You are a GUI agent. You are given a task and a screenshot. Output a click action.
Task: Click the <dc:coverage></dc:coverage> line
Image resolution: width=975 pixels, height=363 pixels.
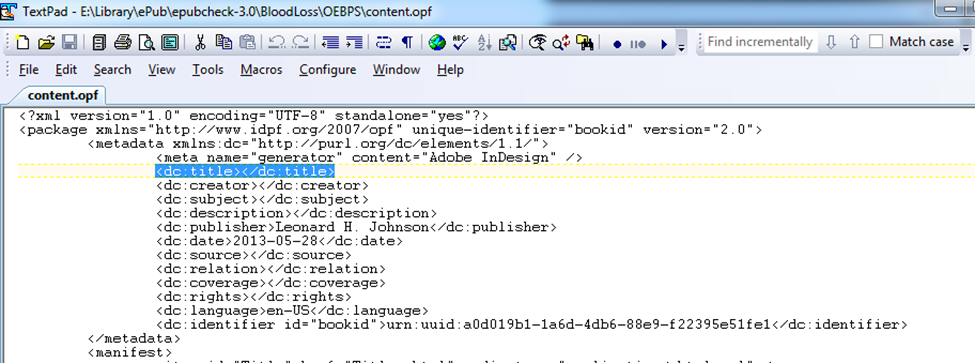tap(270, 283)
